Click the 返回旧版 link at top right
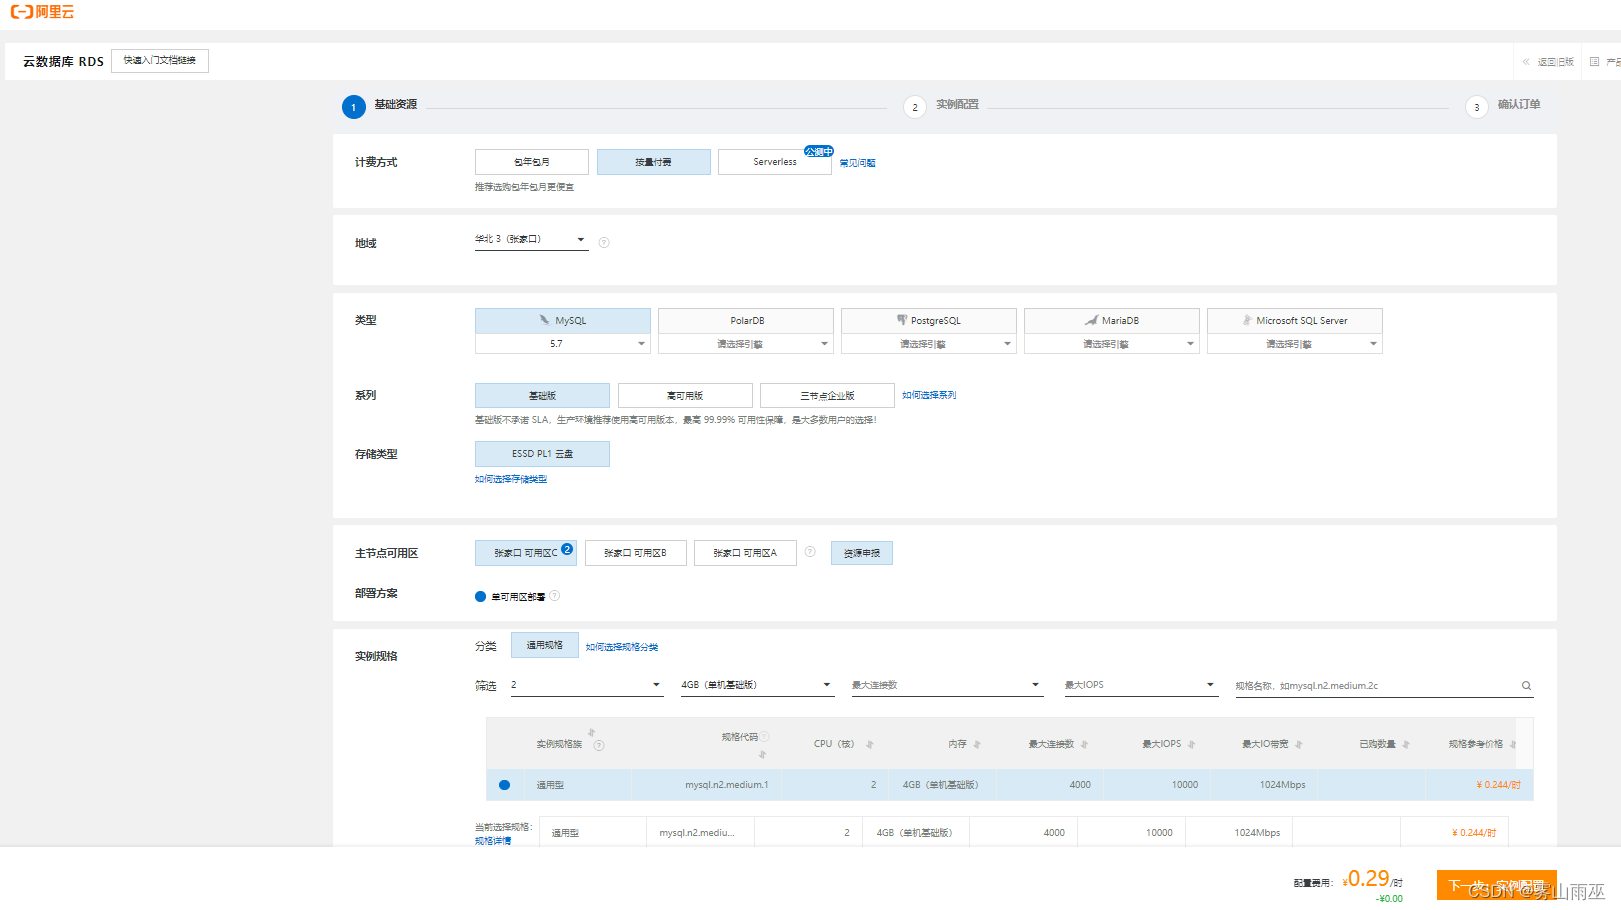The height and width of the screenshot is (910, 1621). point(1556,62)
